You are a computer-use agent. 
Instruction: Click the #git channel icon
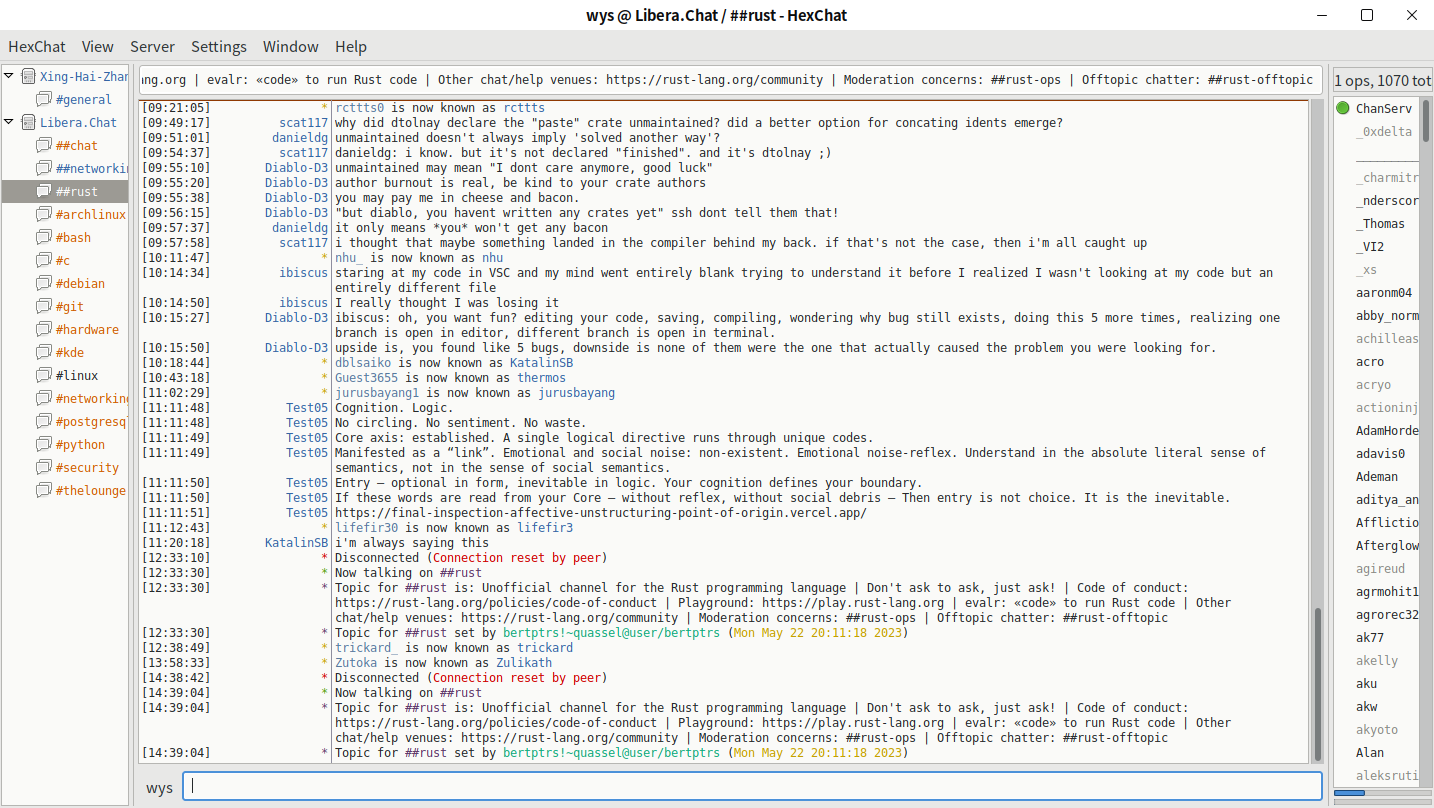click(x=44, y=306)
